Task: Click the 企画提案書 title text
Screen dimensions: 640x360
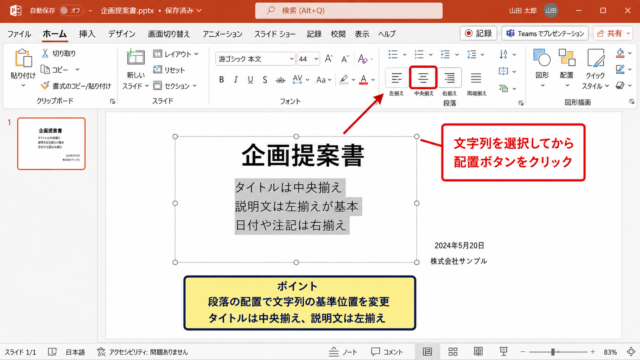Action: pos(302,156)
